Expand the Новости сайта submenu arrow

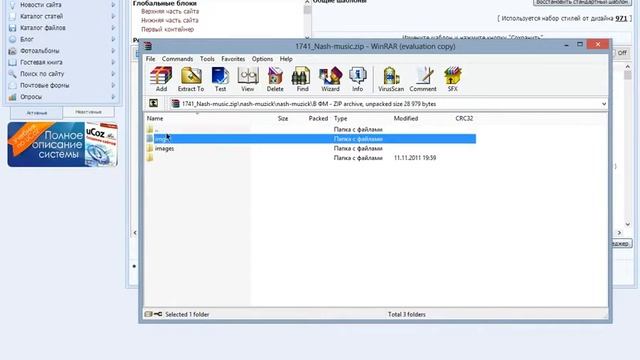tap(113, 5)
